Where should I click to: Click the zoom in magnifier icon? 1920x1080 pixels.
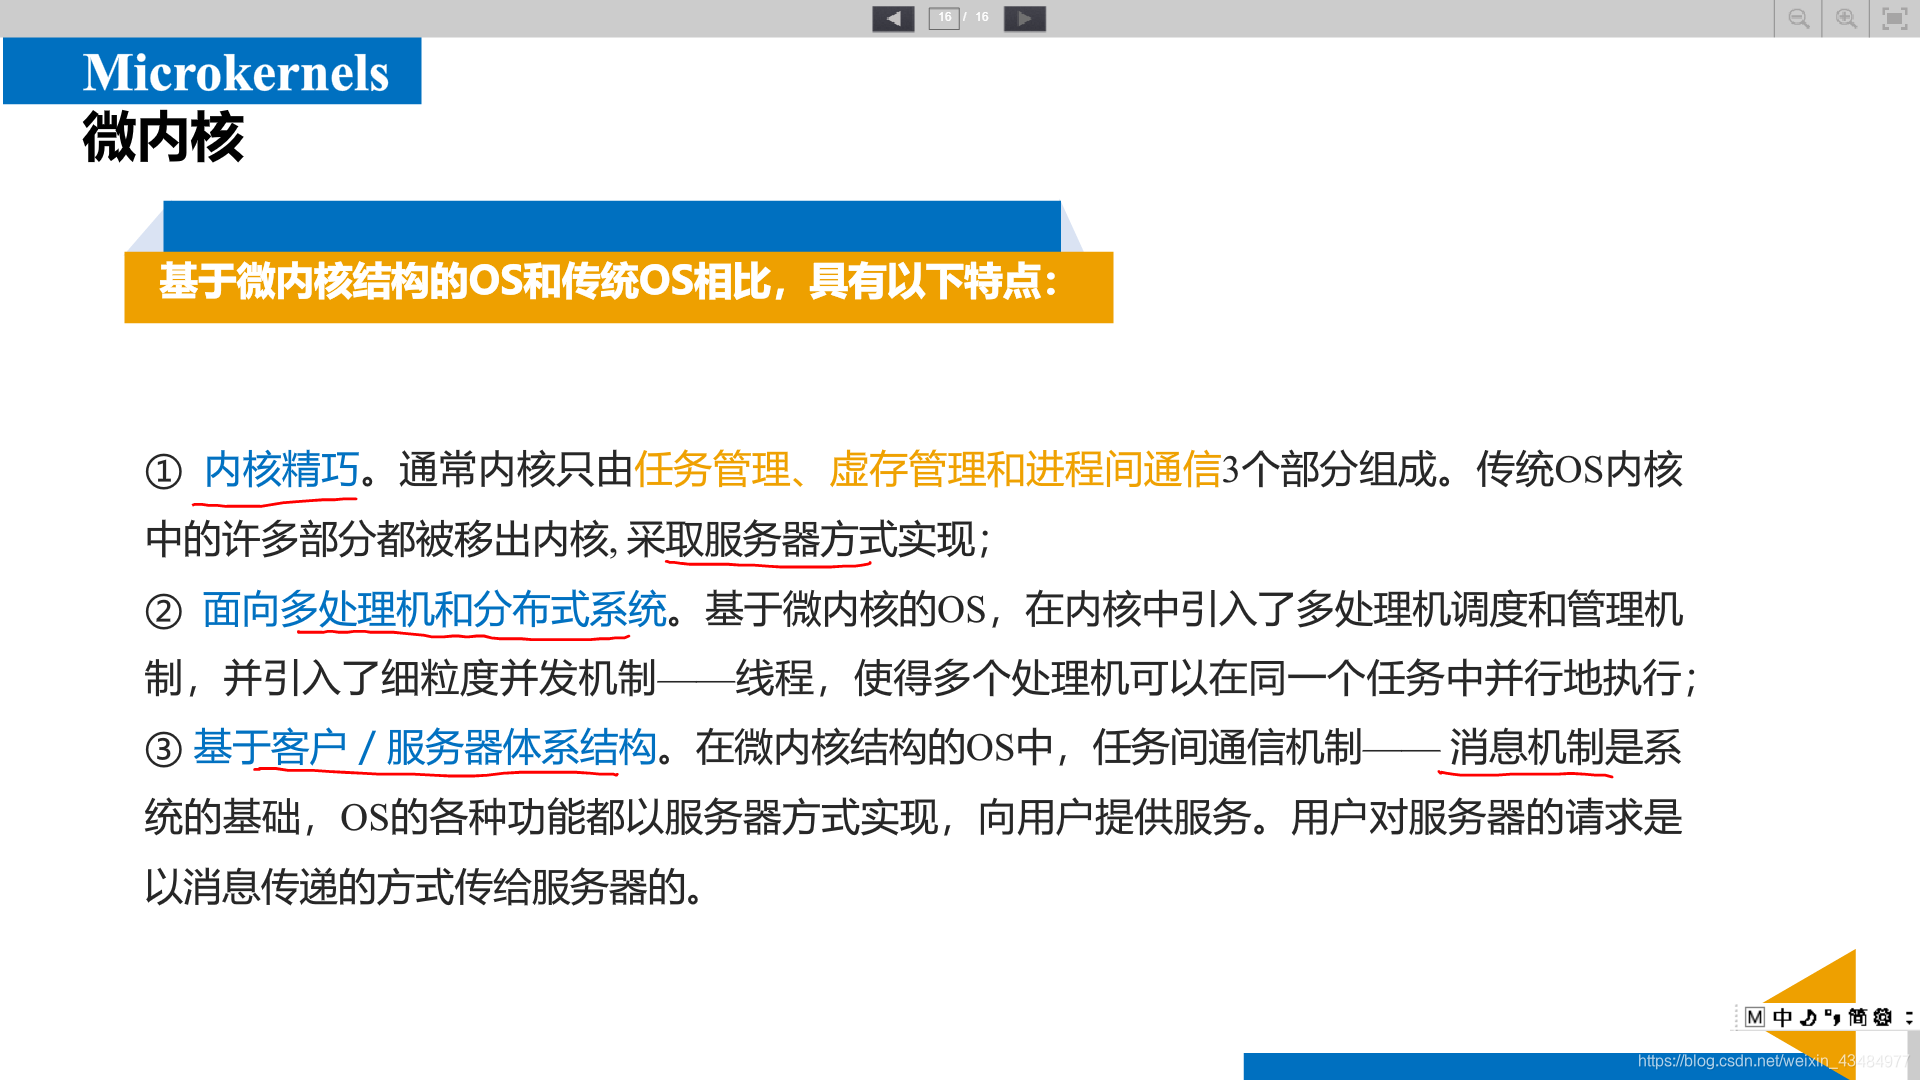pos(1846,18)
